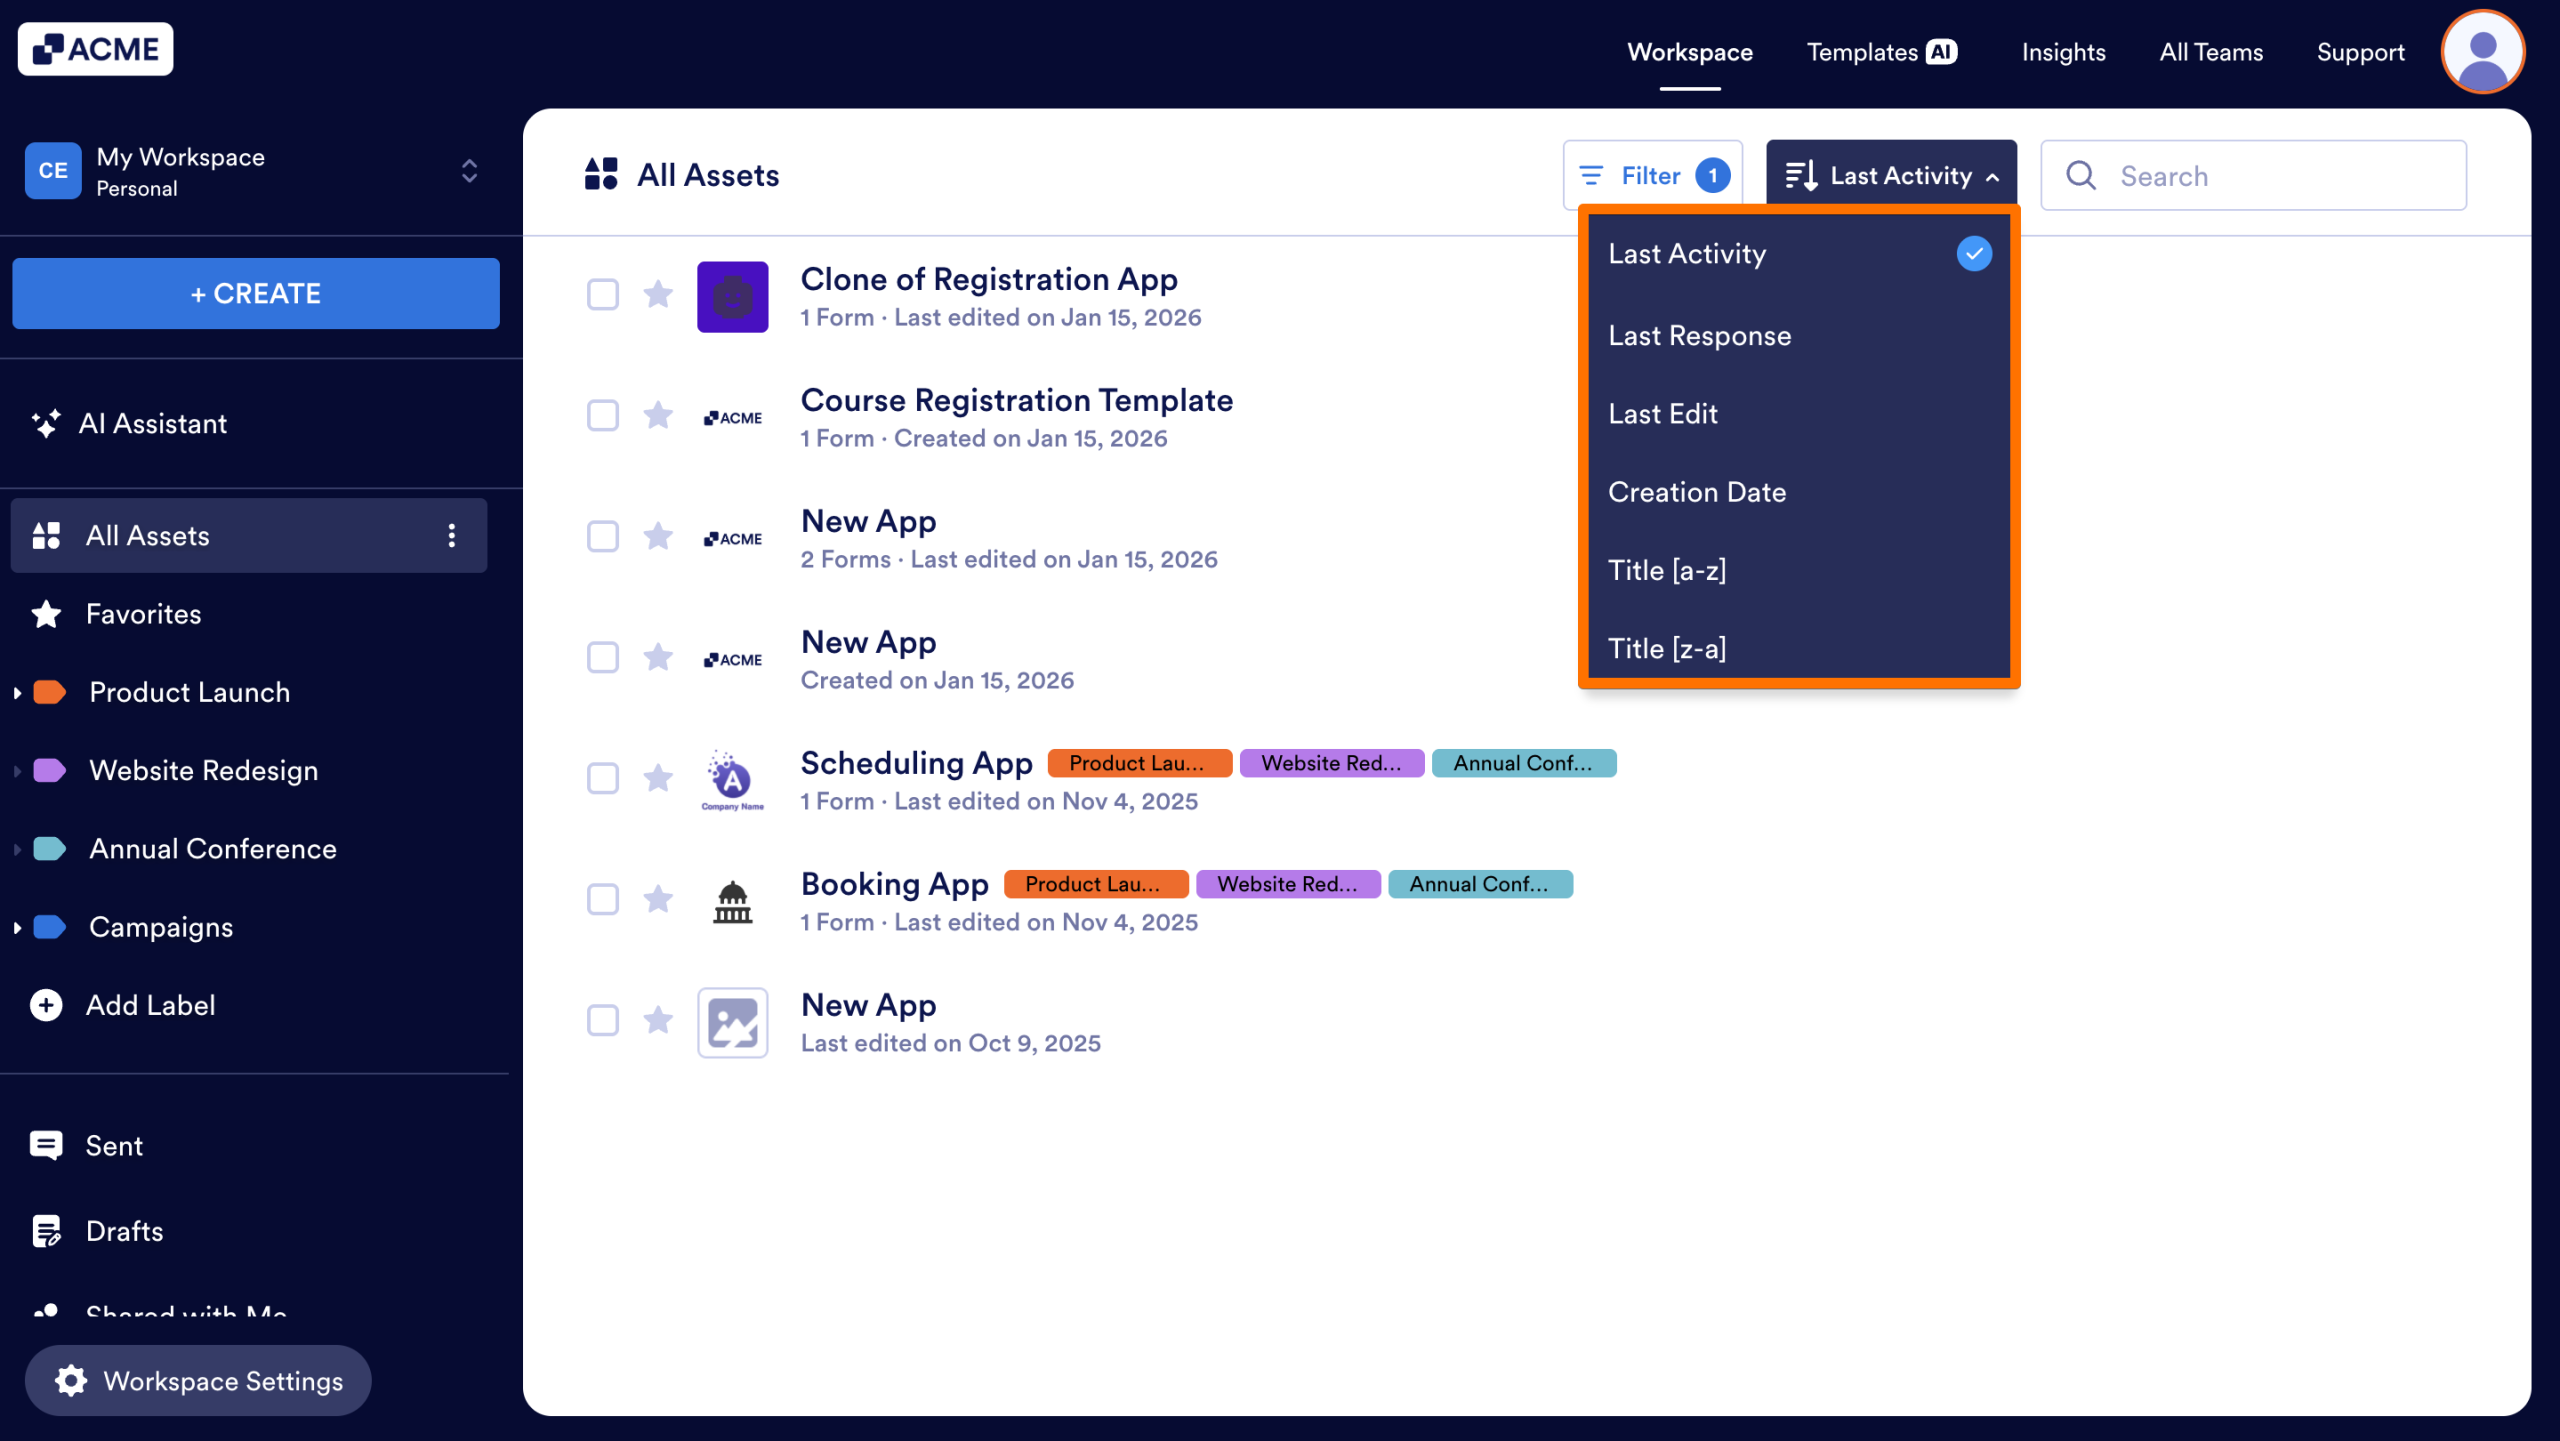This screenshot has width=2560, height=1441.
Task: Open All Assets three-dot options menu
Action: [x=452, y=536]
